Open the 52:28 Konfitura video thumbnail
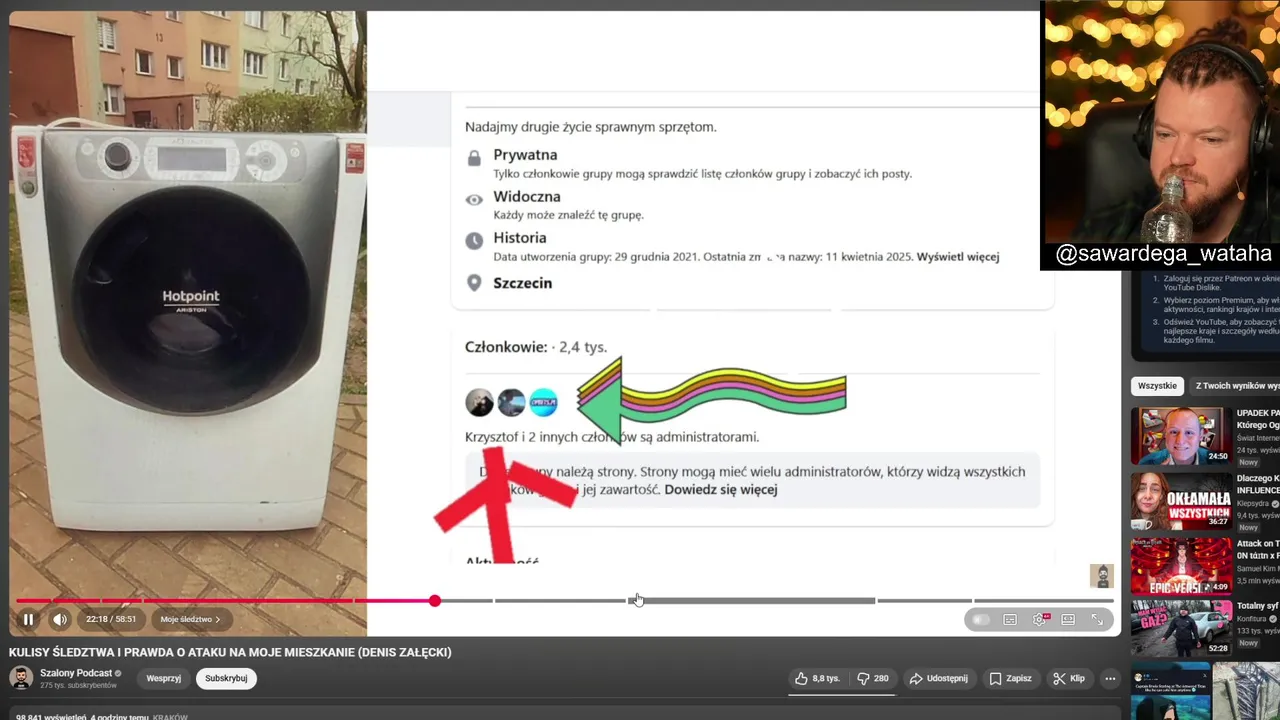 pos(1181,628)
